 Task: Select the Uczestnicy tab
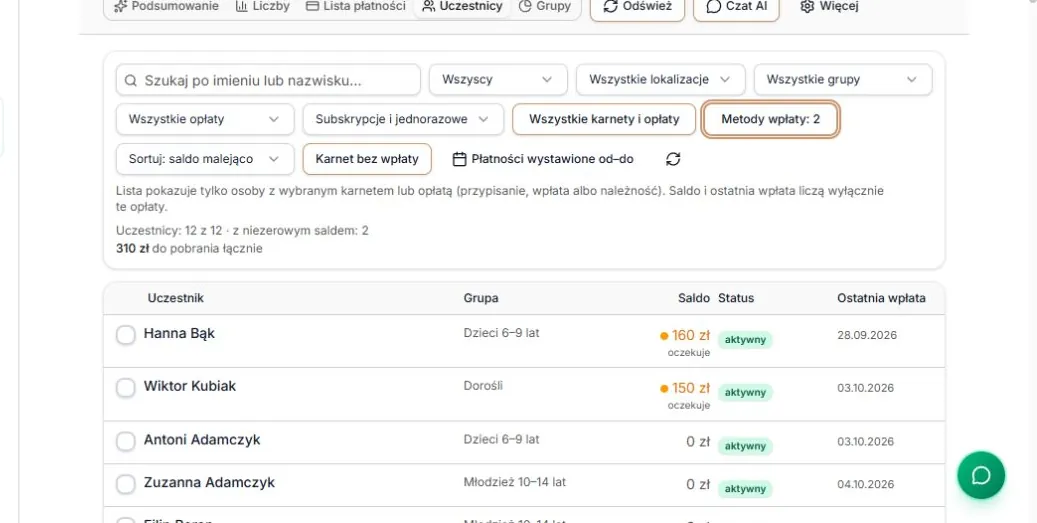click(462, 7)
